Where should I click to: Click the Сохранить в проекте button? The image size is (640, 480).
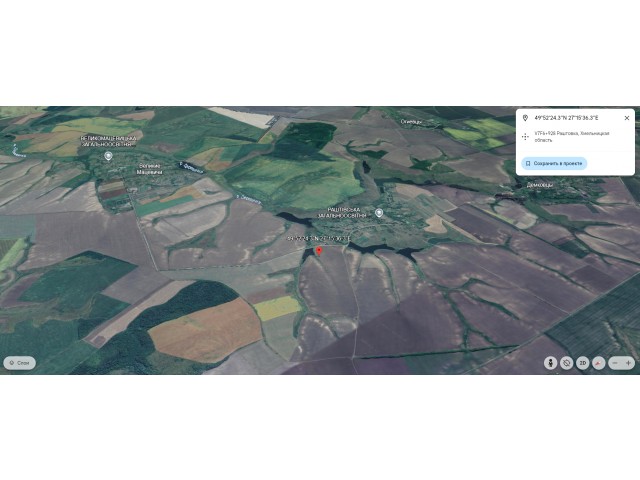tap(554, 163)
